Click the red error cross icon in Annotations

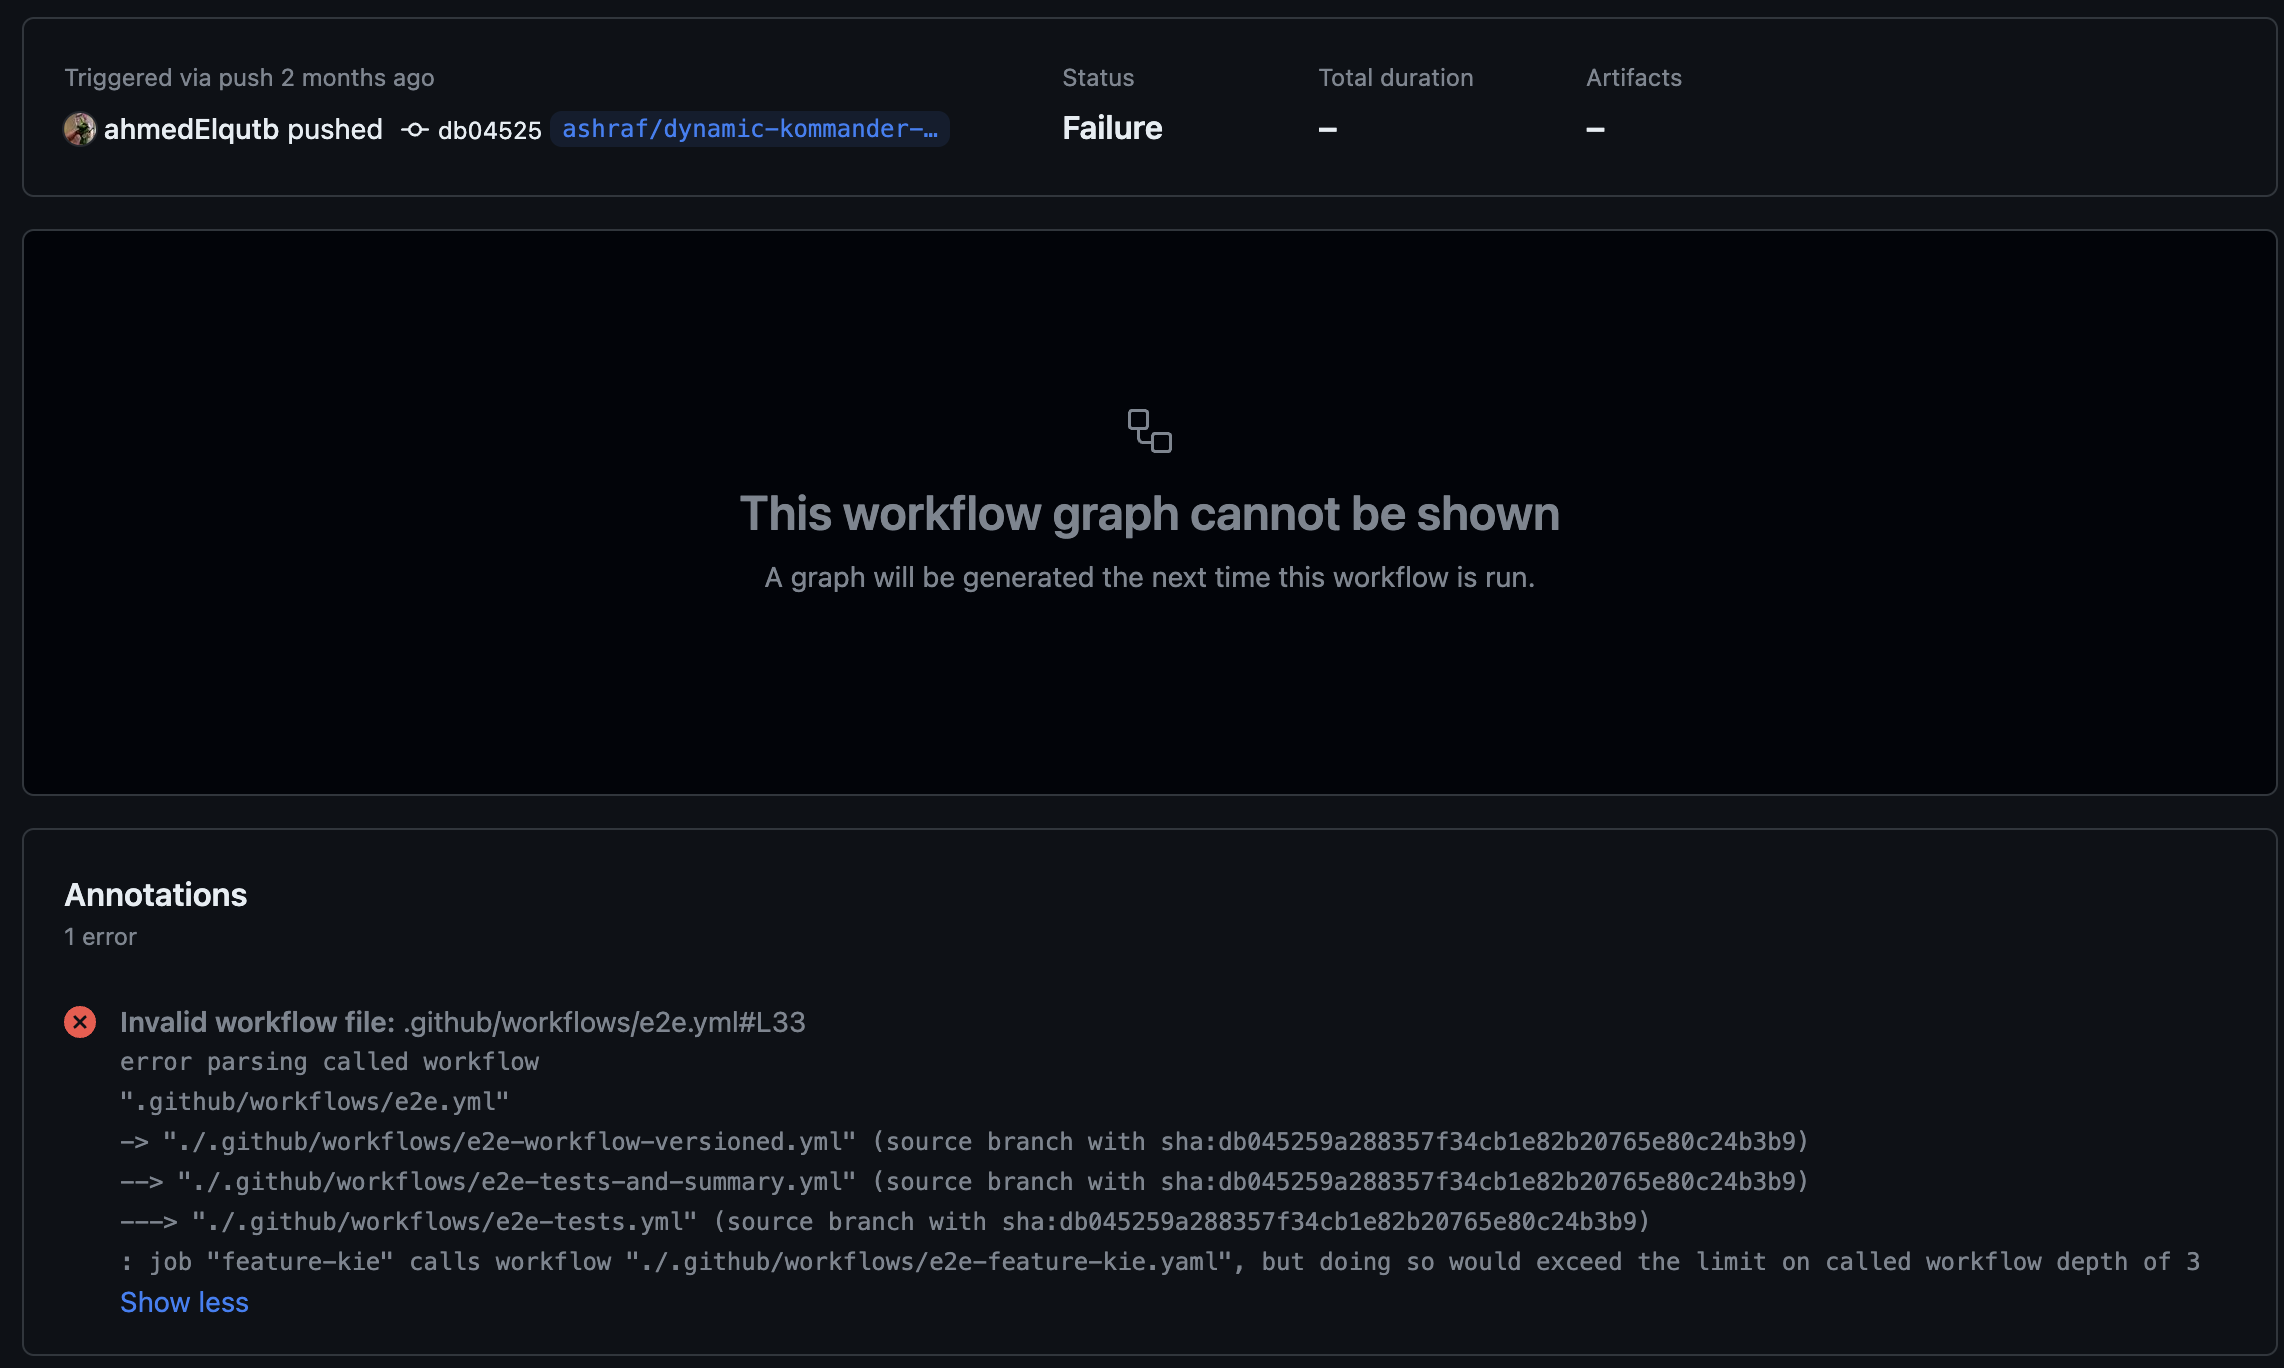(x=79, y=1022)
